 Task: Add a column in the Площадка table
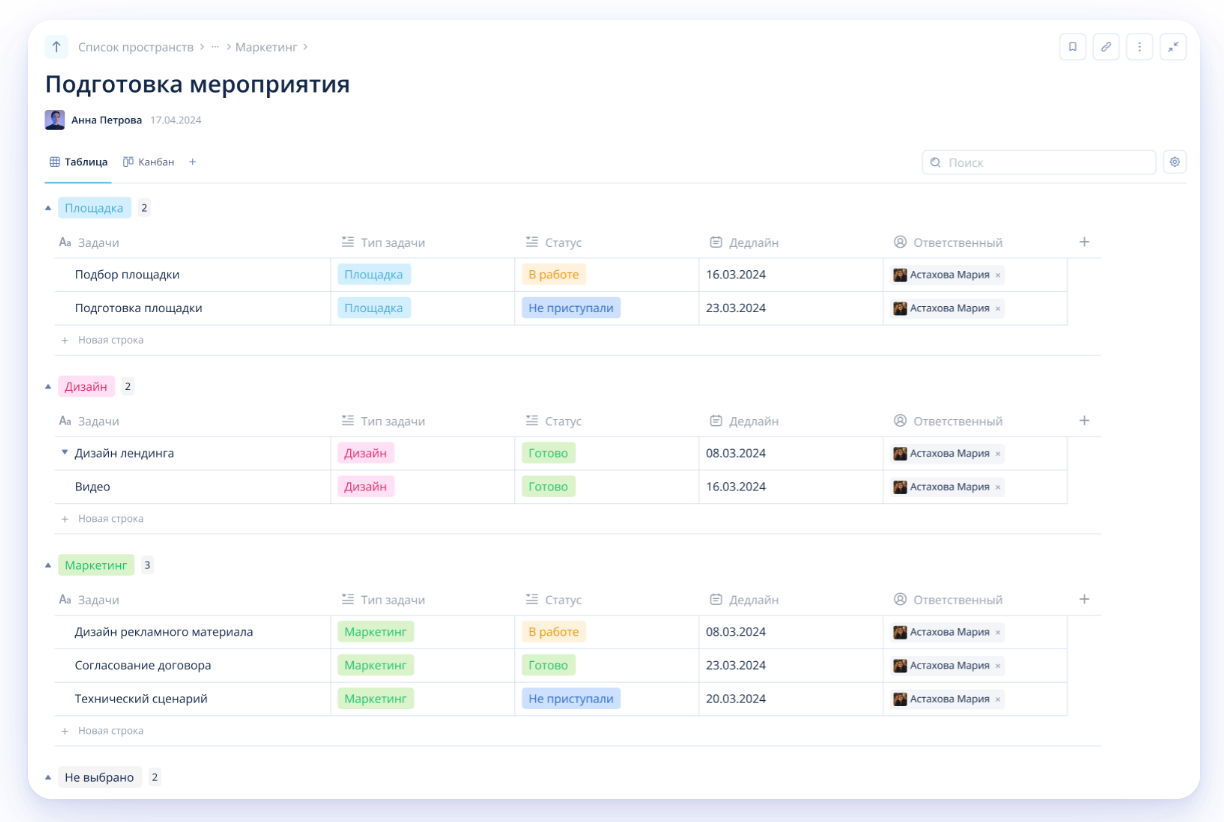click(x=1084, y=242)
